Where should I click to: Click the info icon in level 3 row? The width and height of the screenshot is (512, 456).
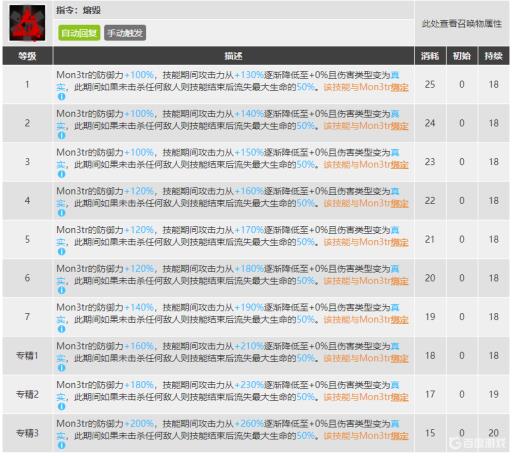[61, 174]
